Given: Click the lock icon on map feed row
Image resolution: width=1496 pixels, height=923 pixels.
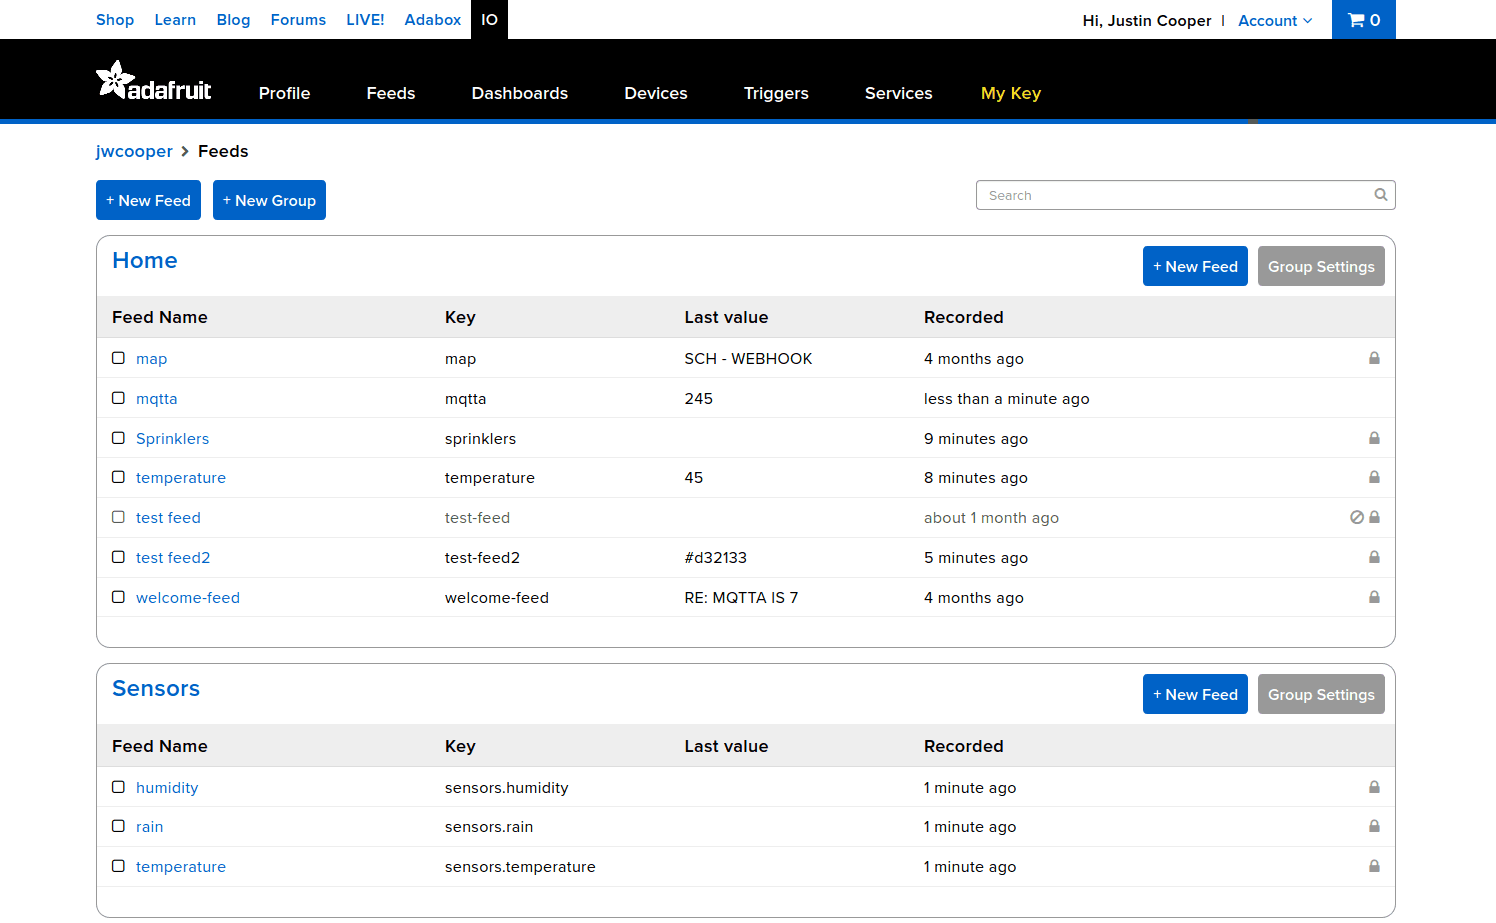Looking at the screenshot, I should pos(1374,358).
